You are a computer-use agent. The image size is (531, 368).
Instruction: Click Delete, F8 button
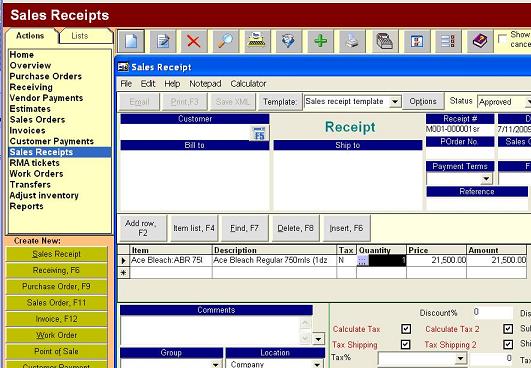coord(296,228)
